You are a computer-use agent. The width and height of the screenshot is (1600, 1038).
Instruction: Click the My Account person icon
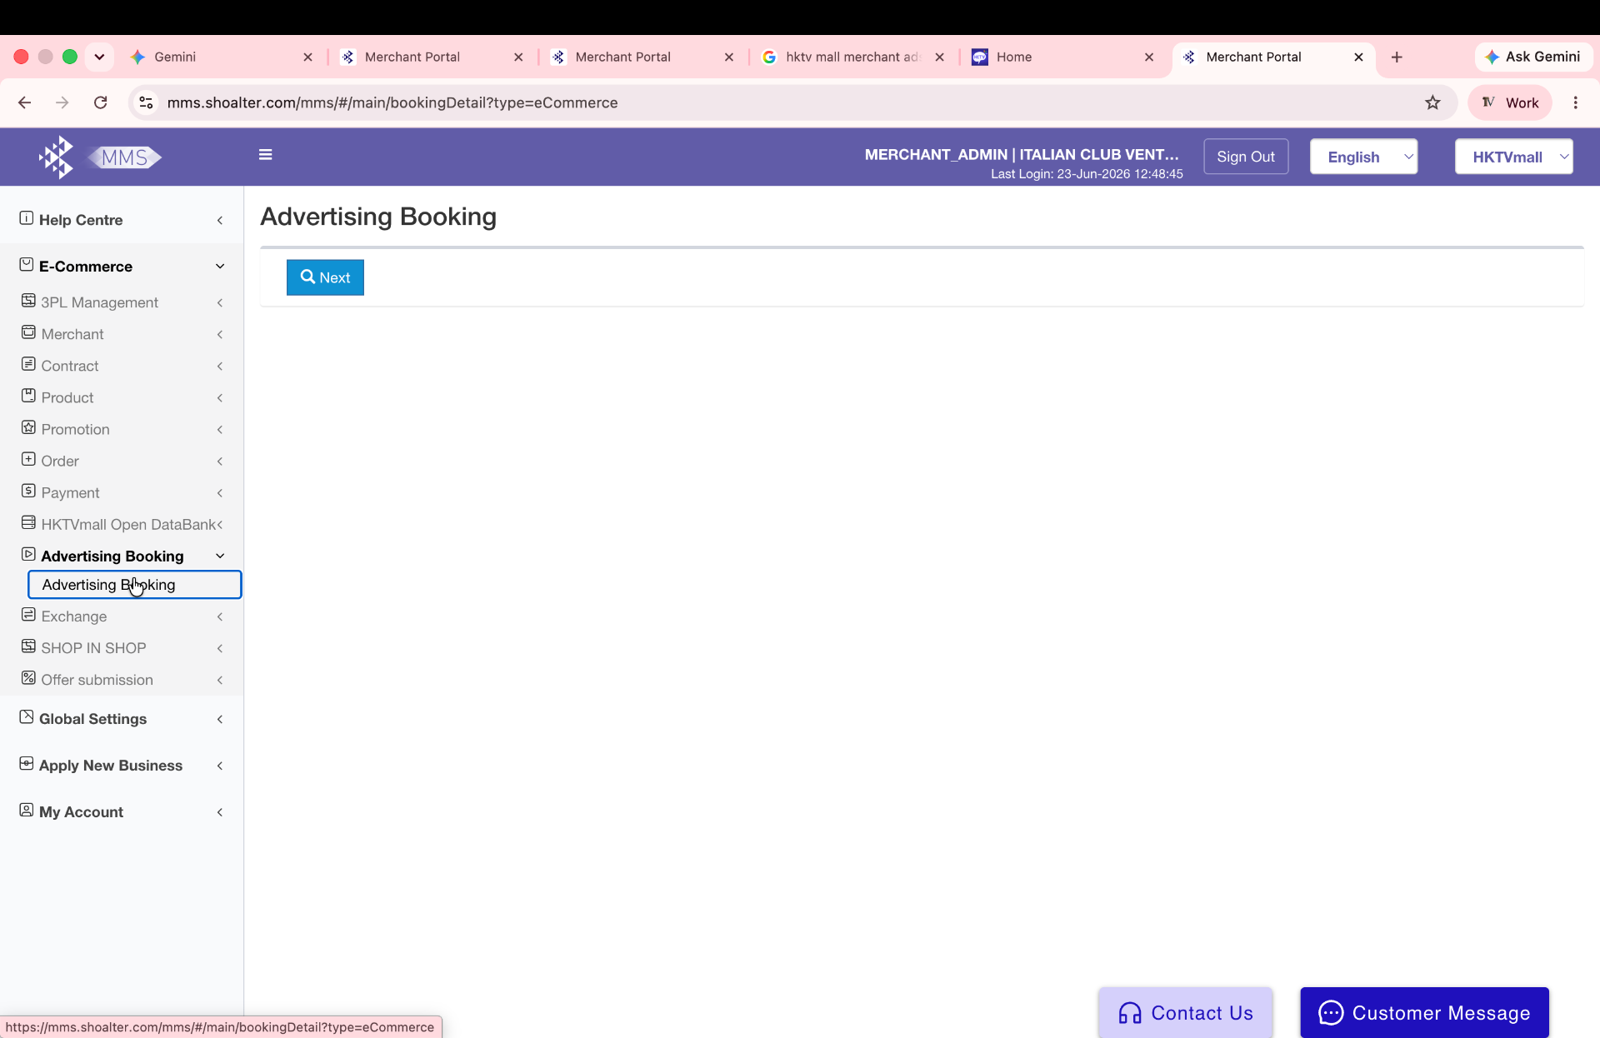26,810
